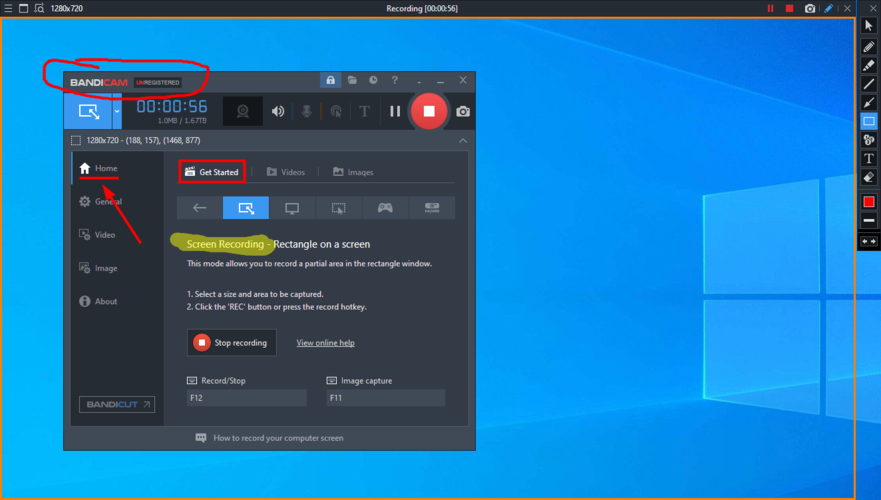Screen dimensions: 881x500
Task: Open the View online help link
Action: click(325, 343)
